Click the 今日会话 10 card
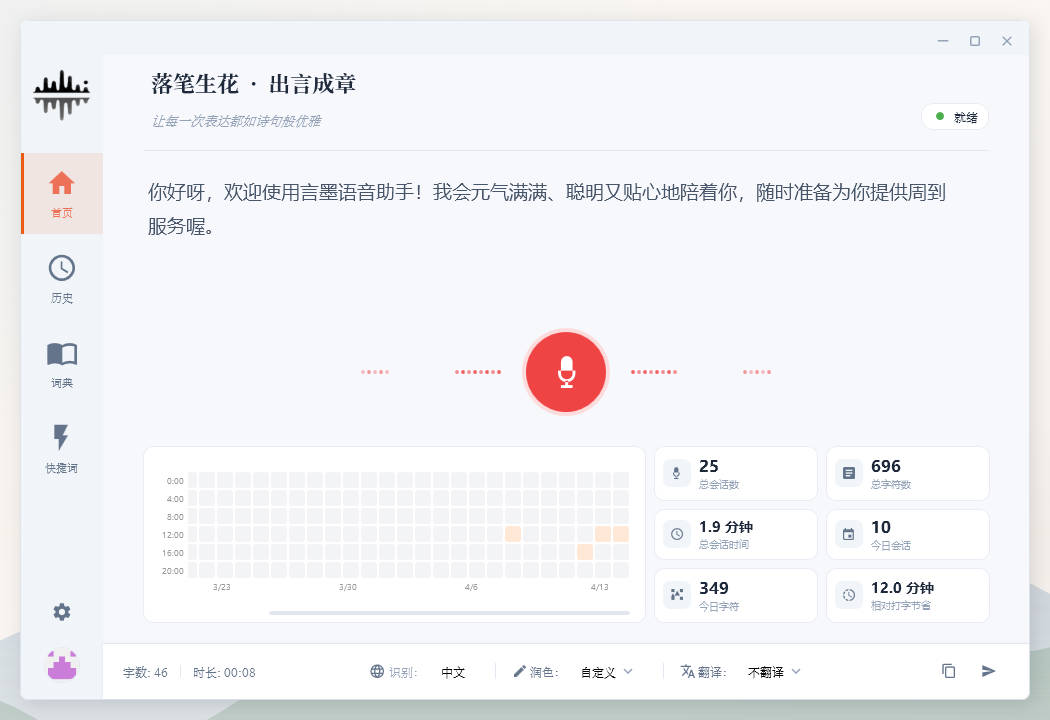The width and height of the screenshot is (1050, 720). 907,534
